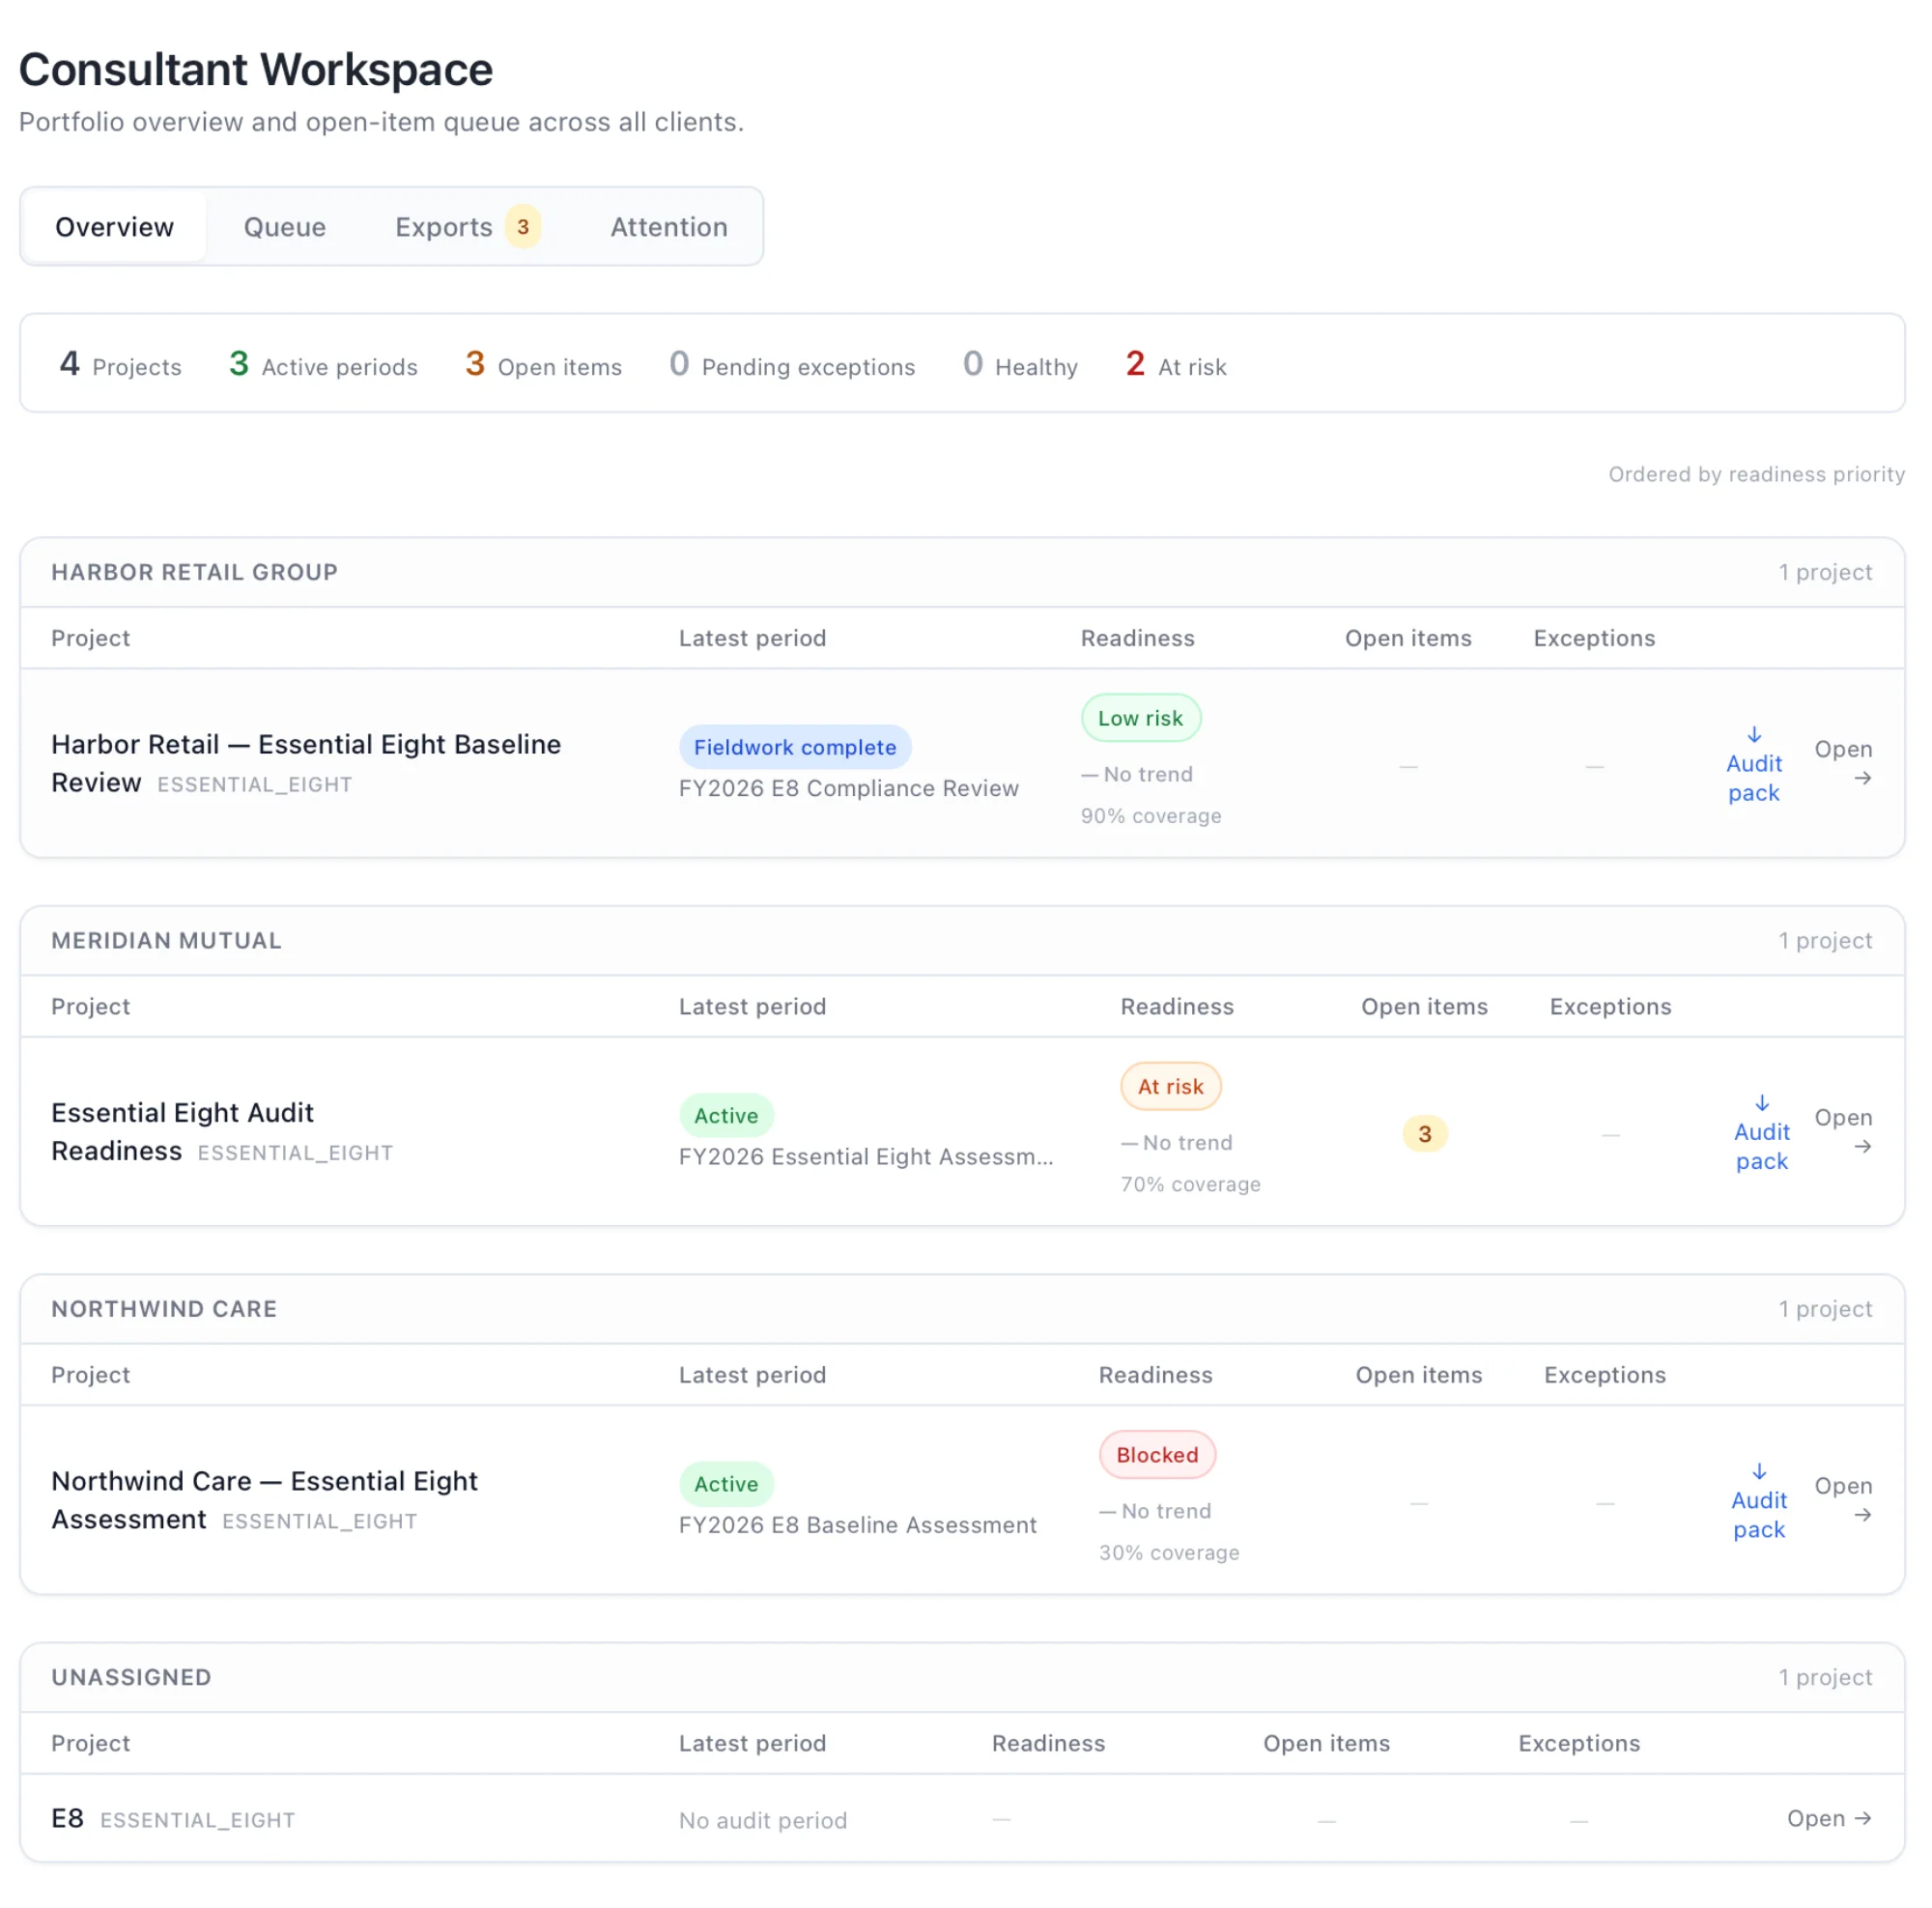
Task: Click FY2026 Essential Eight Assessm... period text
Action: [866, 1156]
